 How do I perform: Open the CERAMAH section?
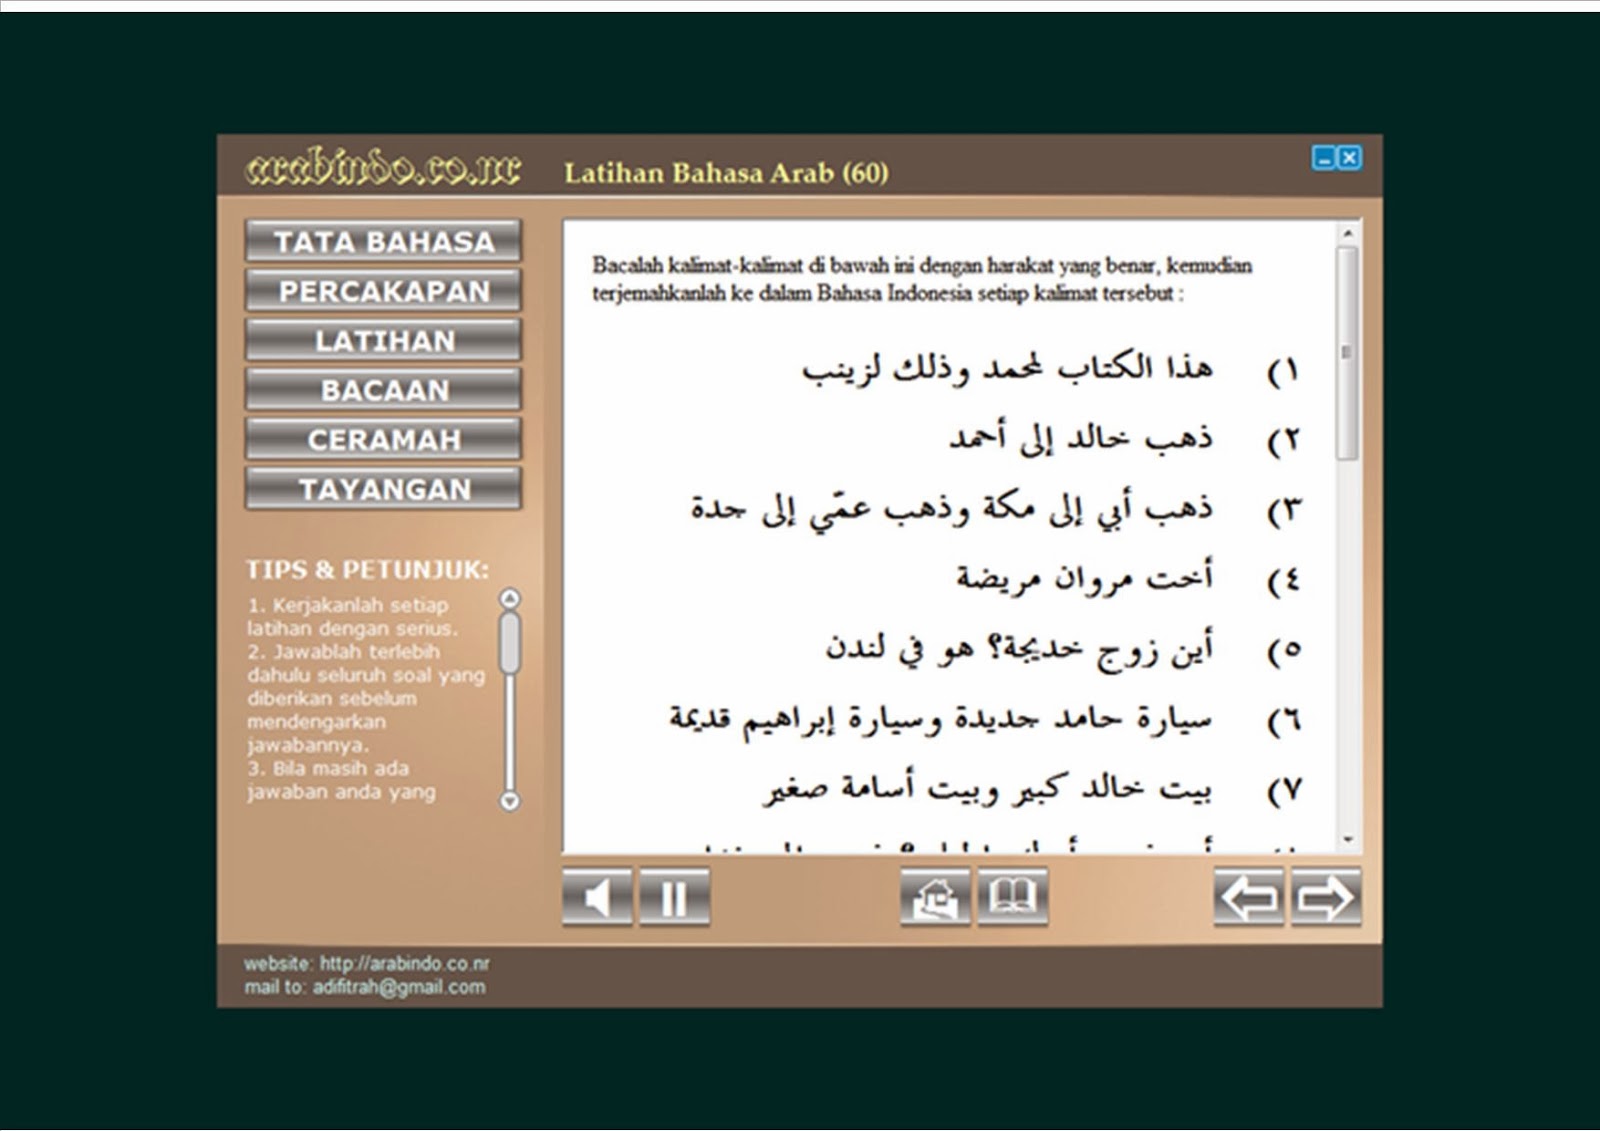tap(384, 439)
